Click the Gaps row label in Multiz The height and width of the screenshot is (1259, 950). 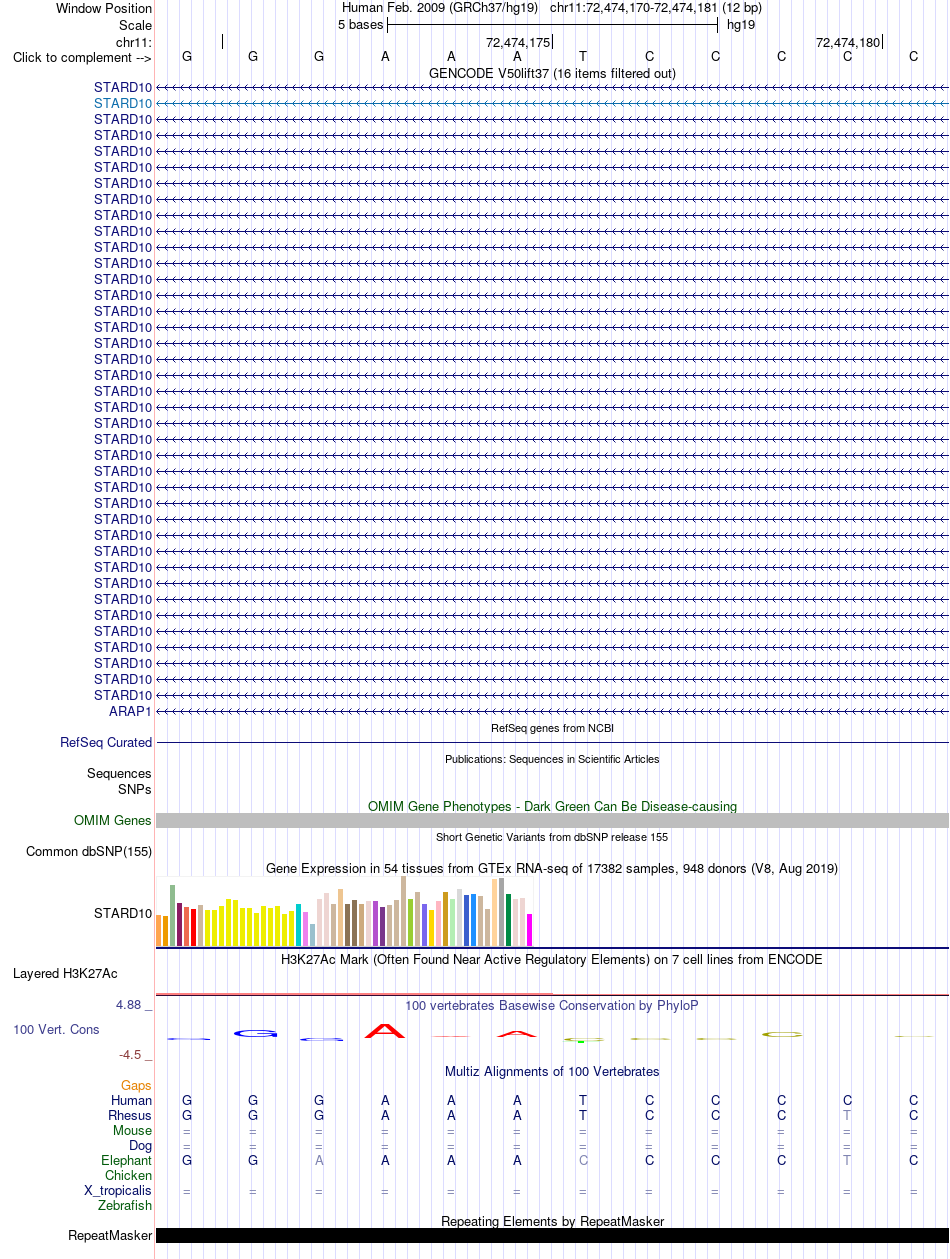click(136, 1085)
